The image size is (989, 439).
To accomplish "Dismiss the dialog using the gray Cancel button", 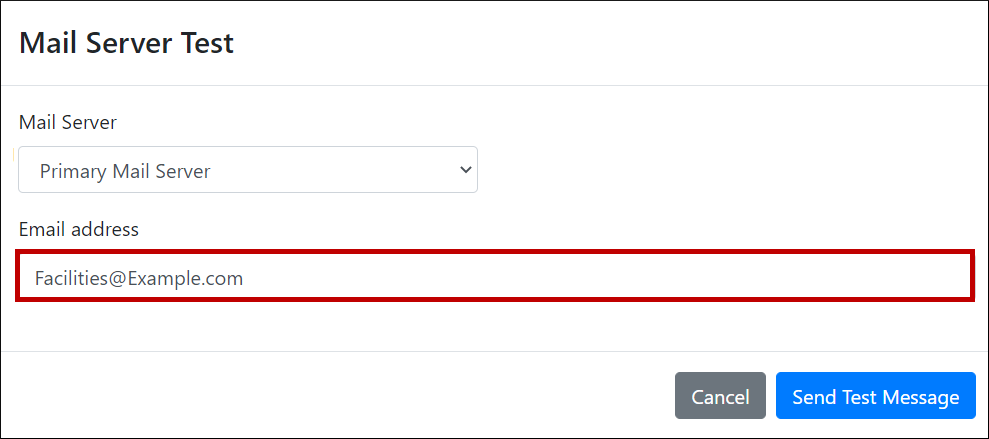I will pos(720,396).
